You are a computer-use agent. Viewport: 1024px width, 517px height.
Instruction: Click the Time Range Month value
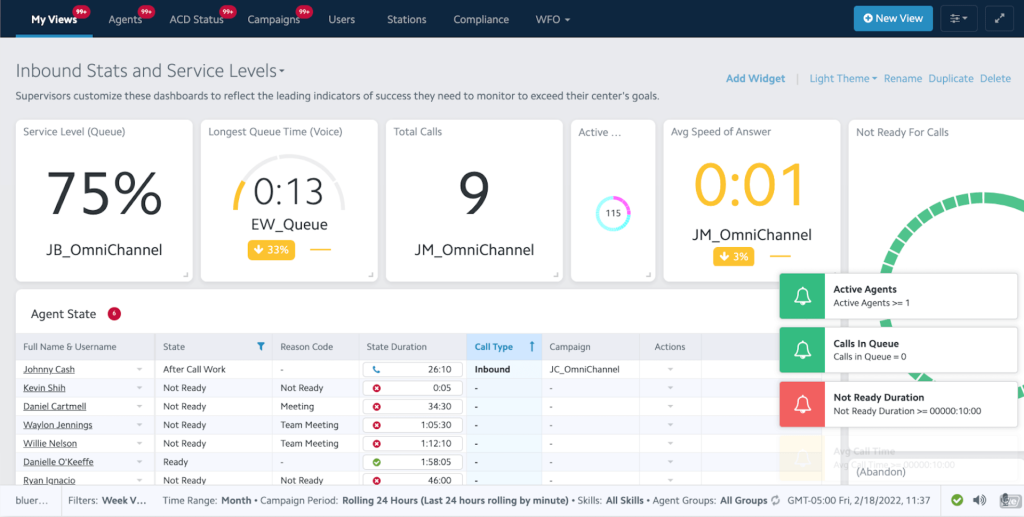click(x=236, y=501)
